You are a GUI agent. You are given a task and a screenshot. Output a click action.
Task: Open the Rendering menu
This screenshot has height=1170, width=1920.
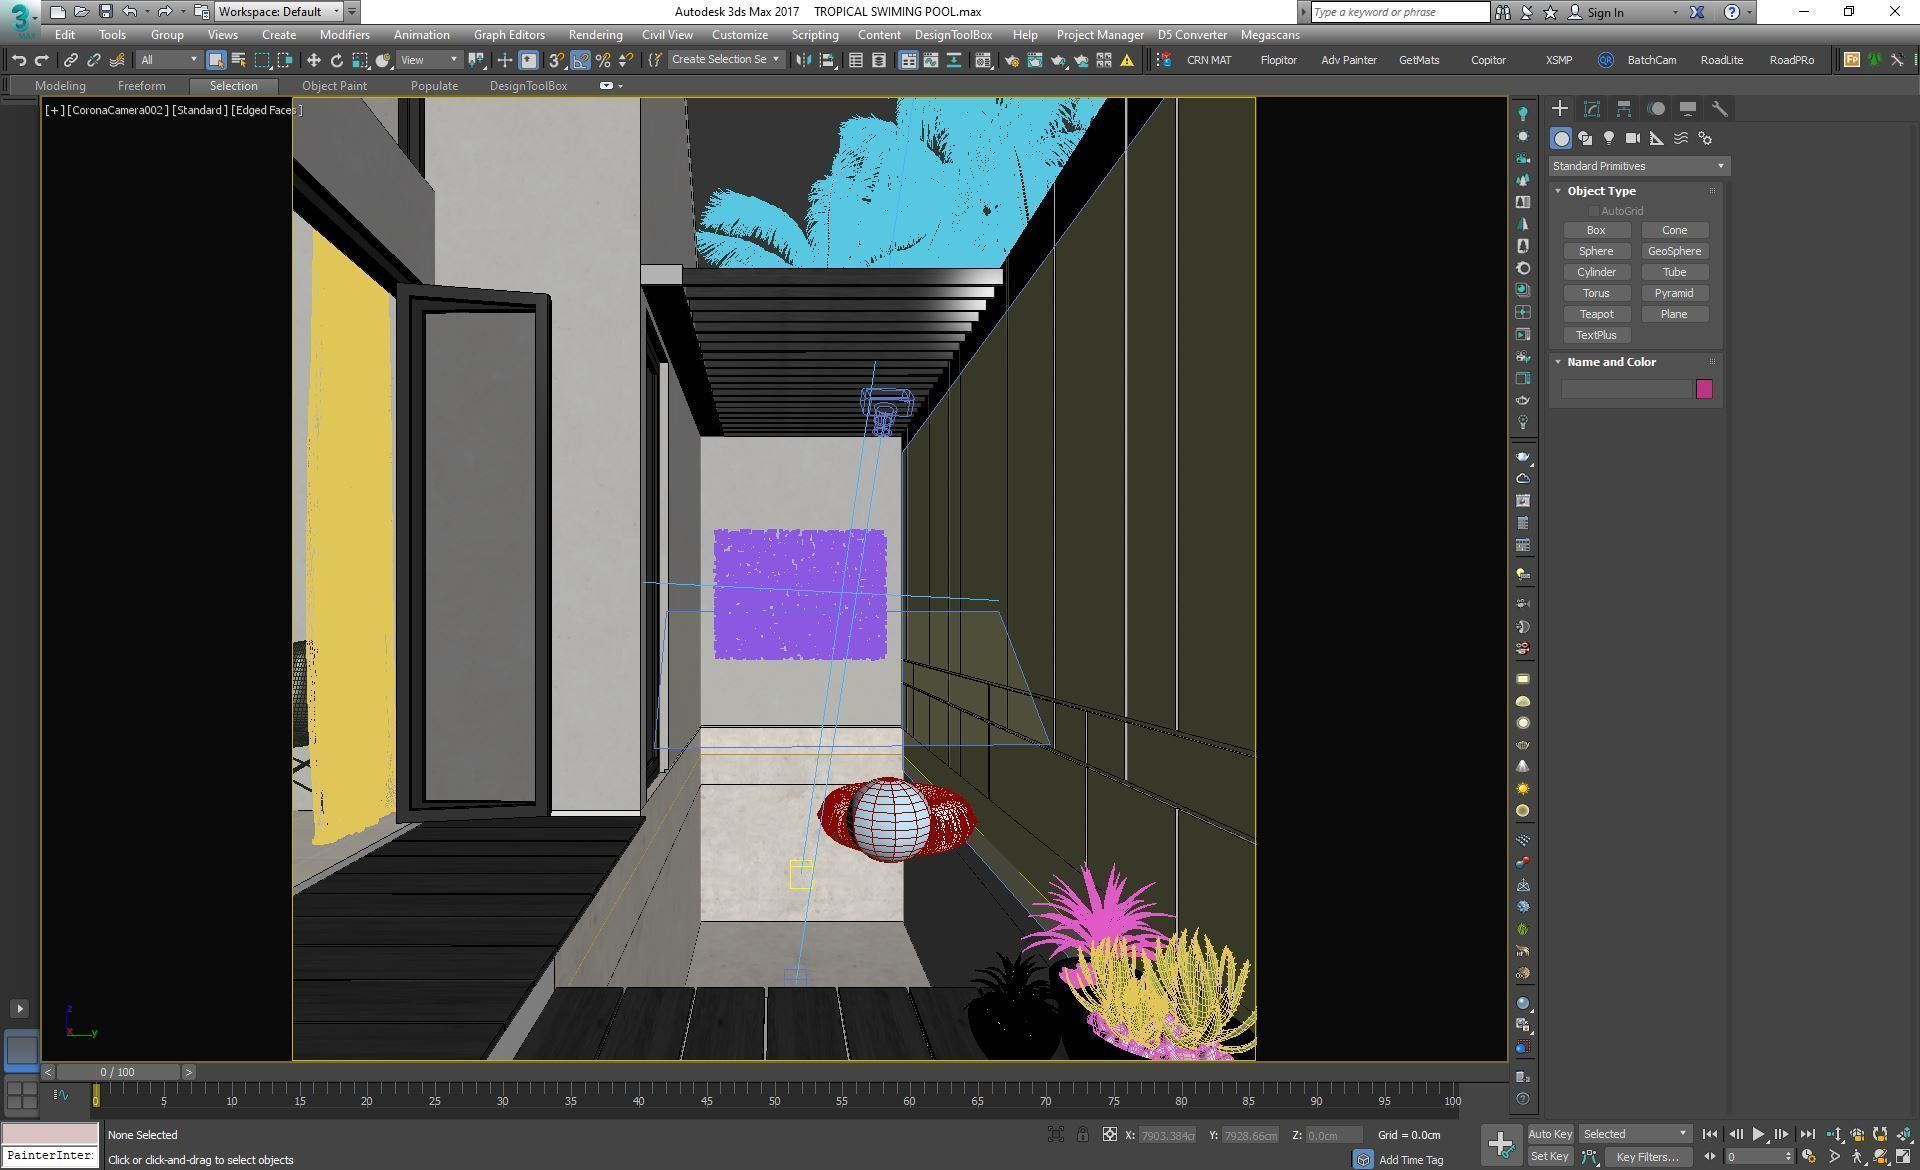(x=595, y=35)
